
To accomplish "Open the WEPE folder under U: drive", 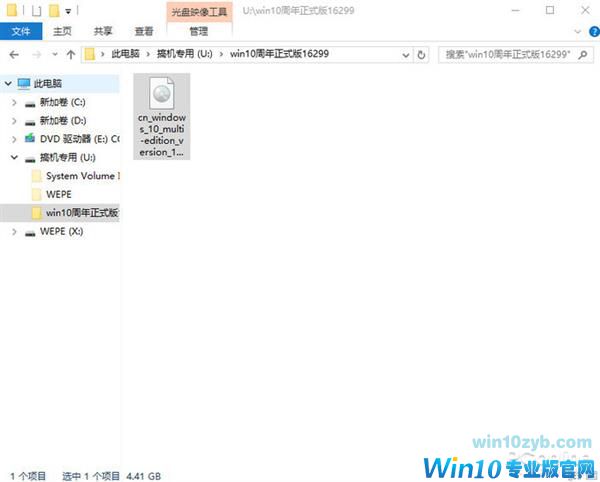I will coord(59,194).
